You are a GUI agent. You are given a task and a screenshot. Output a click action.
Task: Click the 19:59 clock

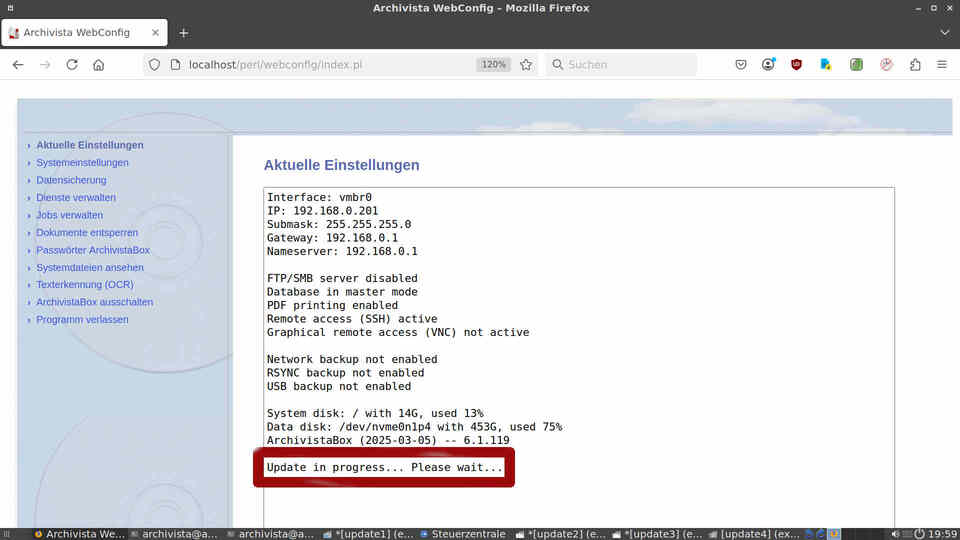[x=943, y=534]
